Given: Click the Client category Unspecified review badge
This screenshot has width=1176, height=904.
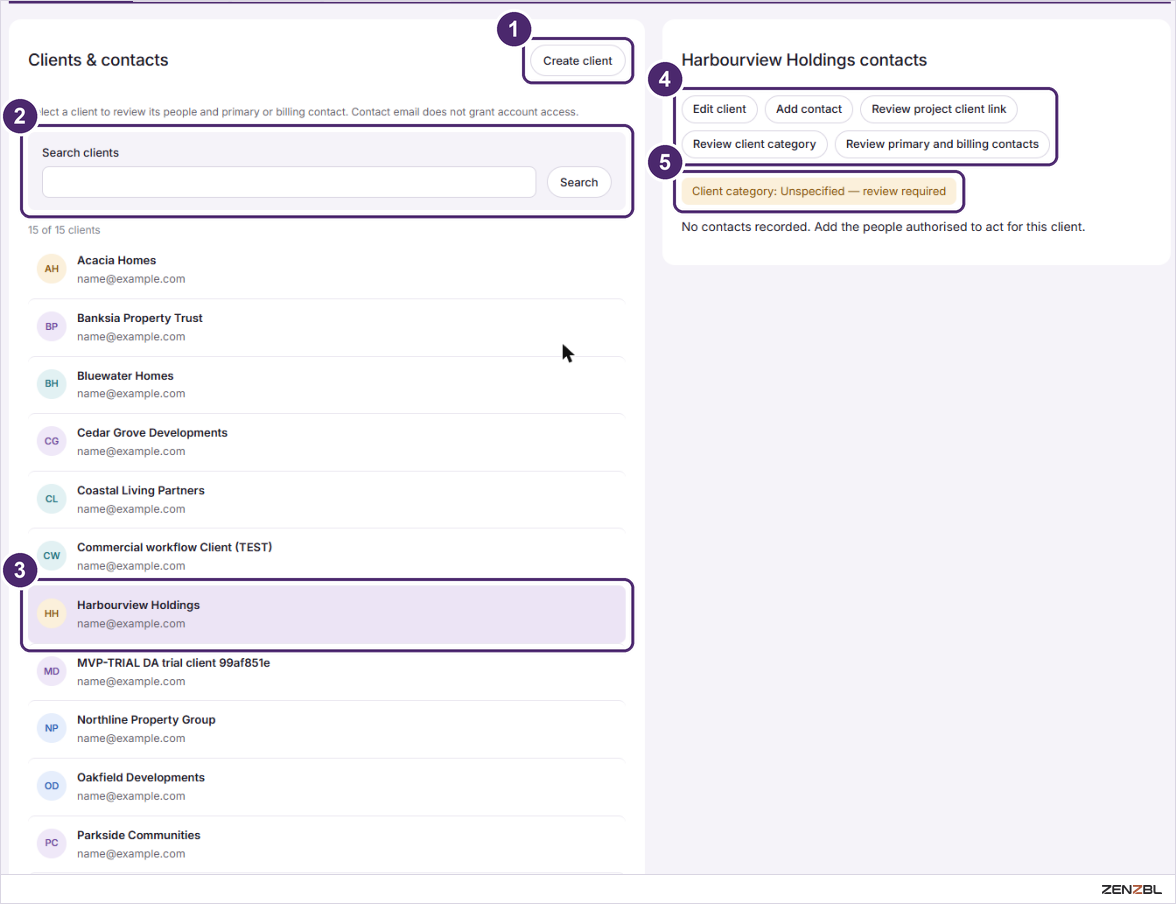Looking at the screenshot, I should [818, 191].
